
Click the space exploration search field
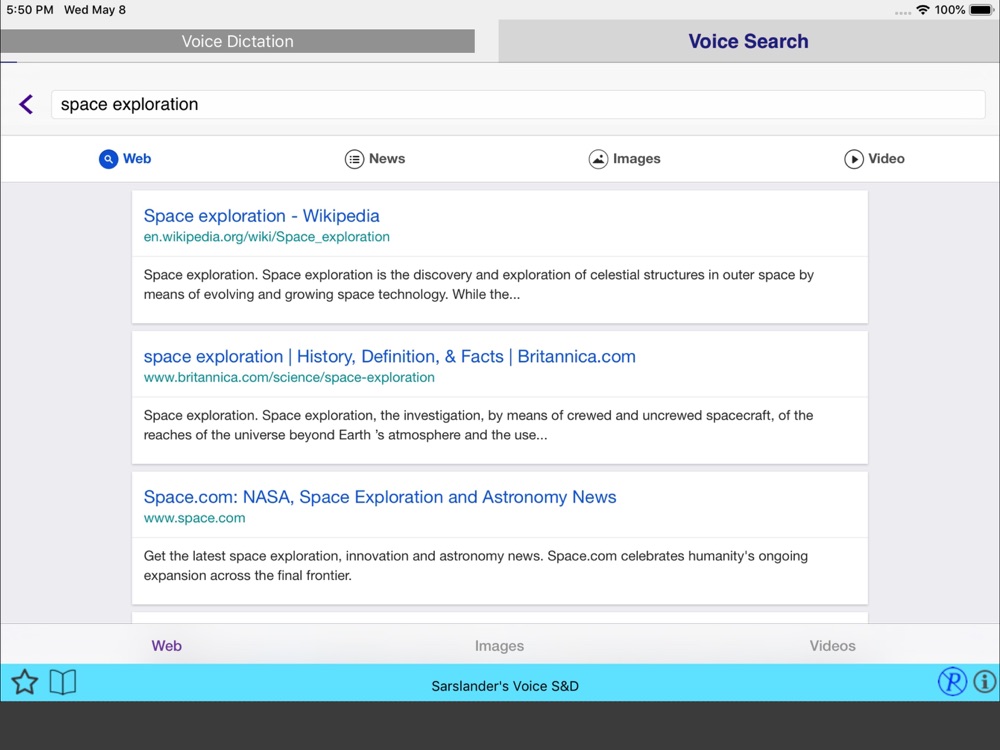point(518,105)
